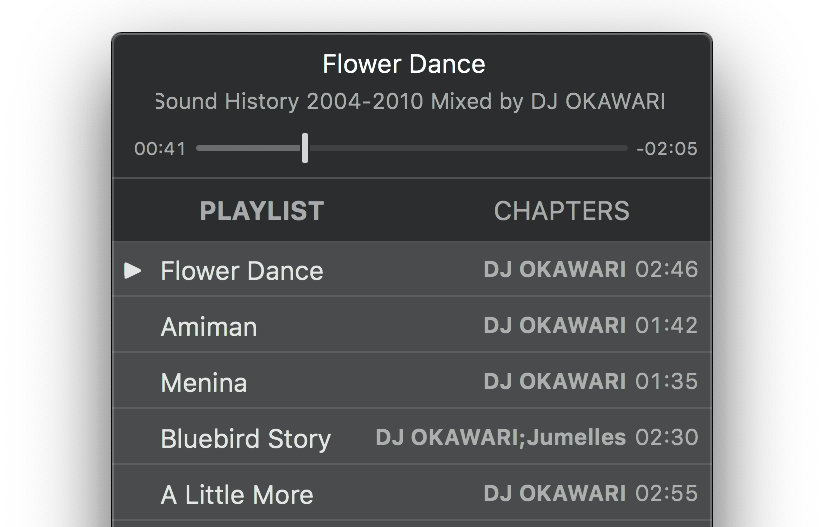This screenshot has width=824, height=527.
Task: Click the seek slider handle
Action: pos(305,148)
